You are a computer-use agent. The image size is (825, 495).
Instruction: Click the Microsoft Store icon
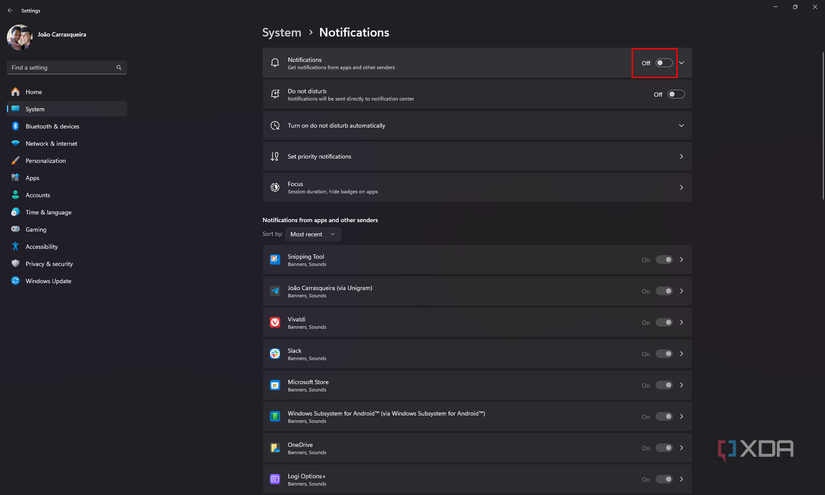(x=275, y=384)
